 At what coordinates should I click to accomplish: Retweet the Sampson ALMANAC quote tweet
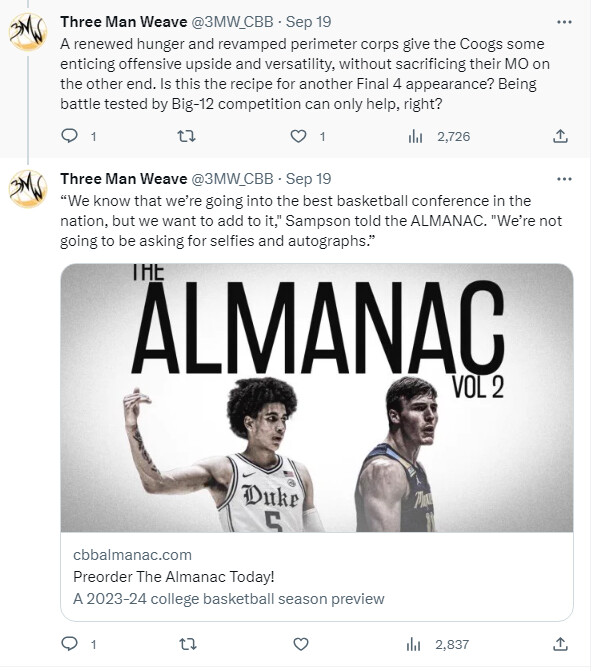(x=187, y=644)
